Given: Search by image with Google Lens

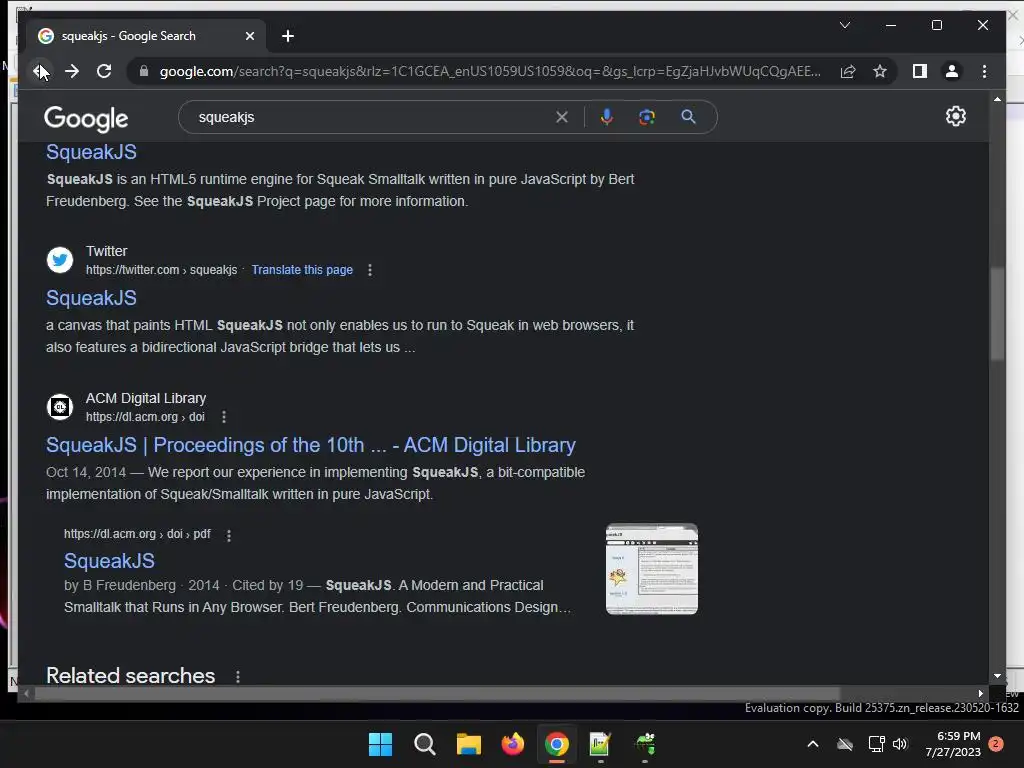Looking at the screenshot, I should click(x=647, y=118).
